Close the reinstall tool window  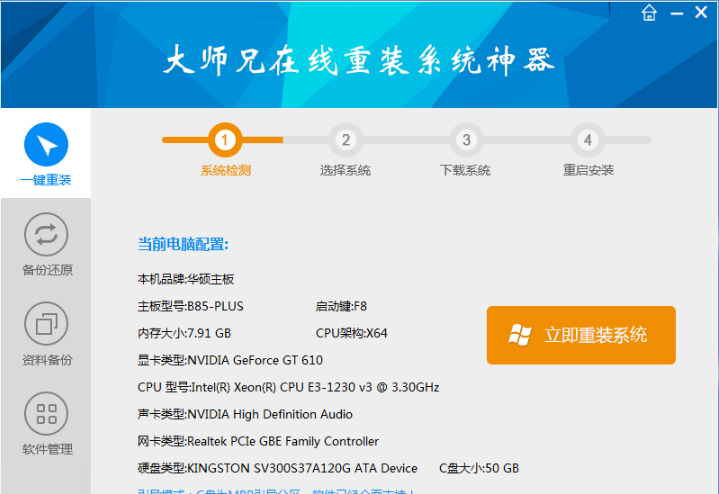point(701,12)
